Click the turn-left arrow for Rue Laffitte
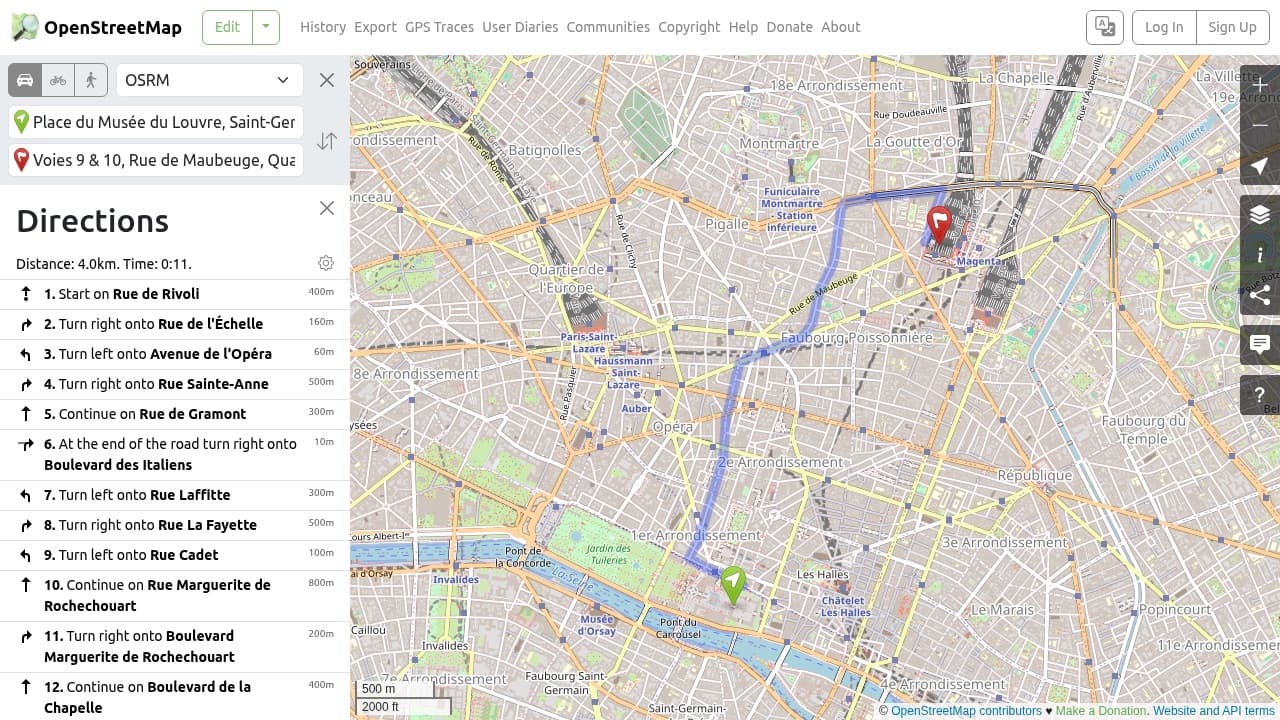This screenshot has width=1280, height=720. coord(26,495)
